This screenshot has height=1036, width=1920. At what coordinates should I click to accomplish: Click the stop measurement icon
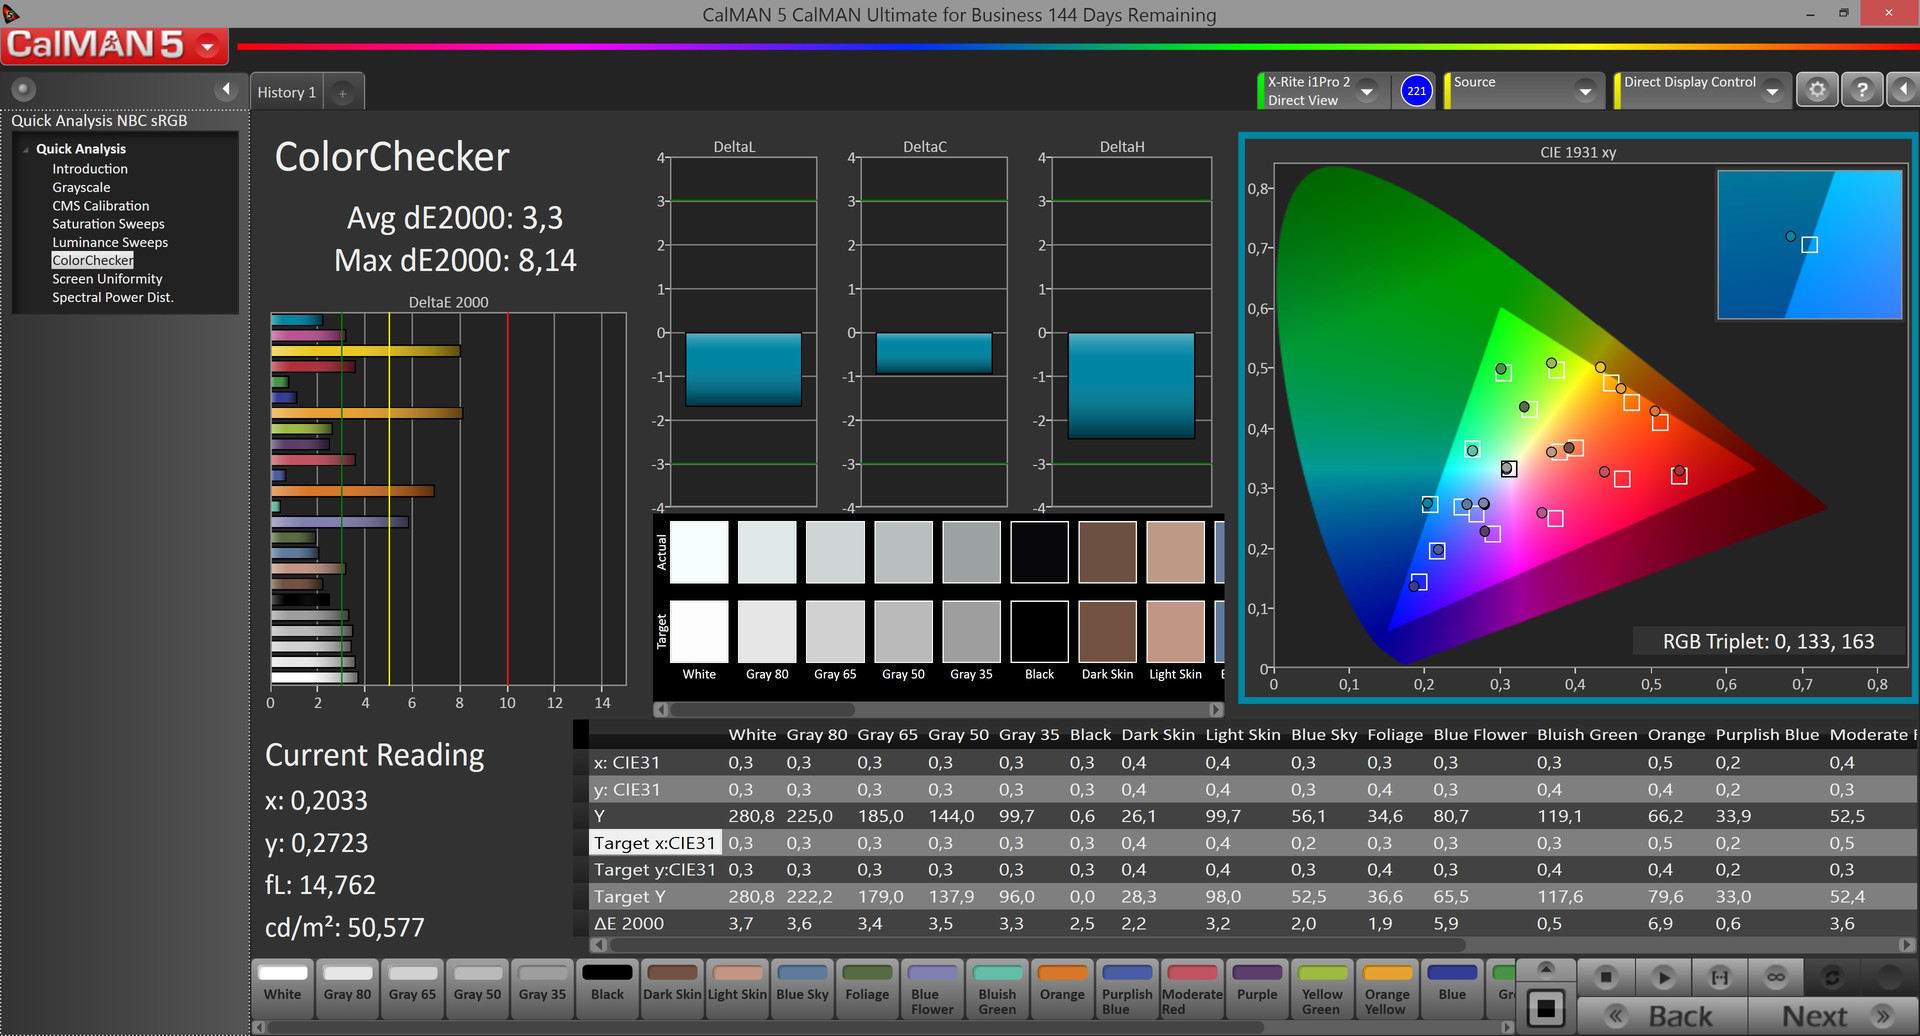coord(1606,977)
